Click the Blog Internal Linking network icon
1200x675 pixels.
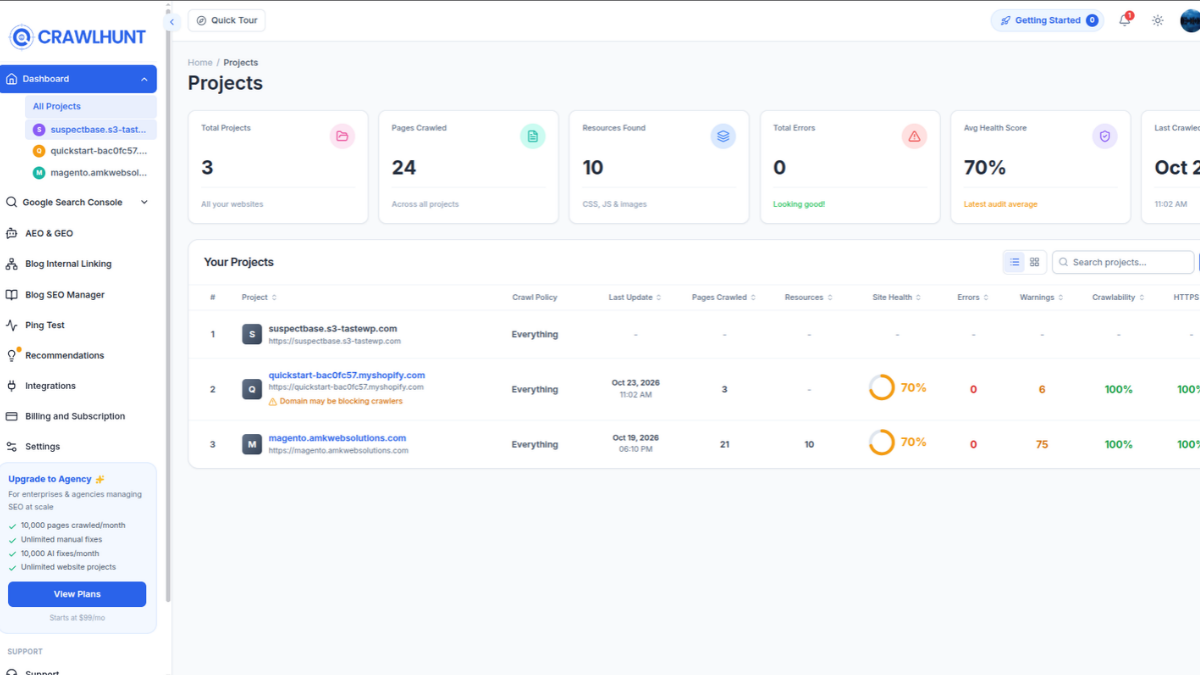[12, 264]
